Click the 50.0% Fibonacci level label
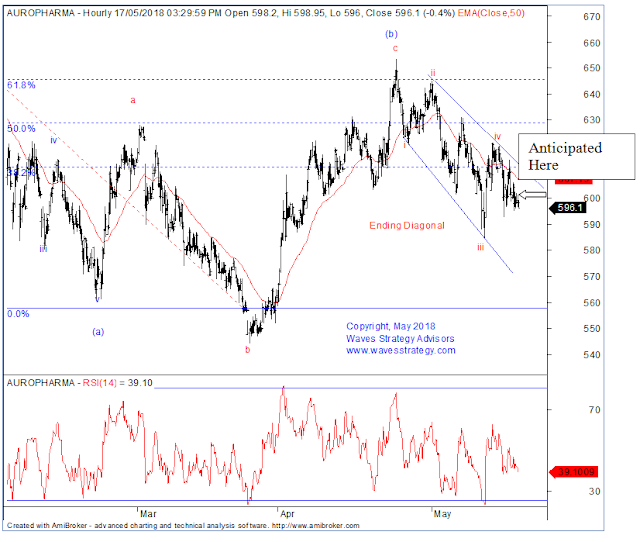This screenshot has width=640, height=542. pos(21,129)
